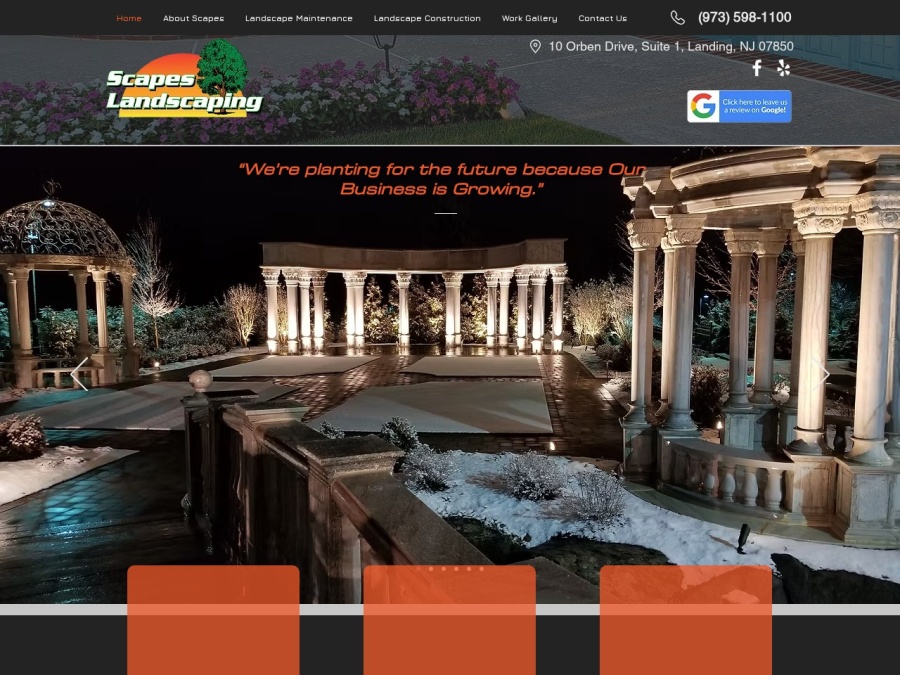
Task: Select the last slideshow pagination dot
Action: [482, 569]
